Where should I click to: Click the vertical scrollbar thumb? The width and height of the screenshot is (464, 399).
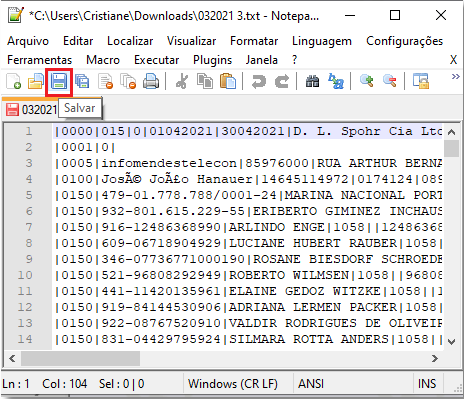click(452, 148)
